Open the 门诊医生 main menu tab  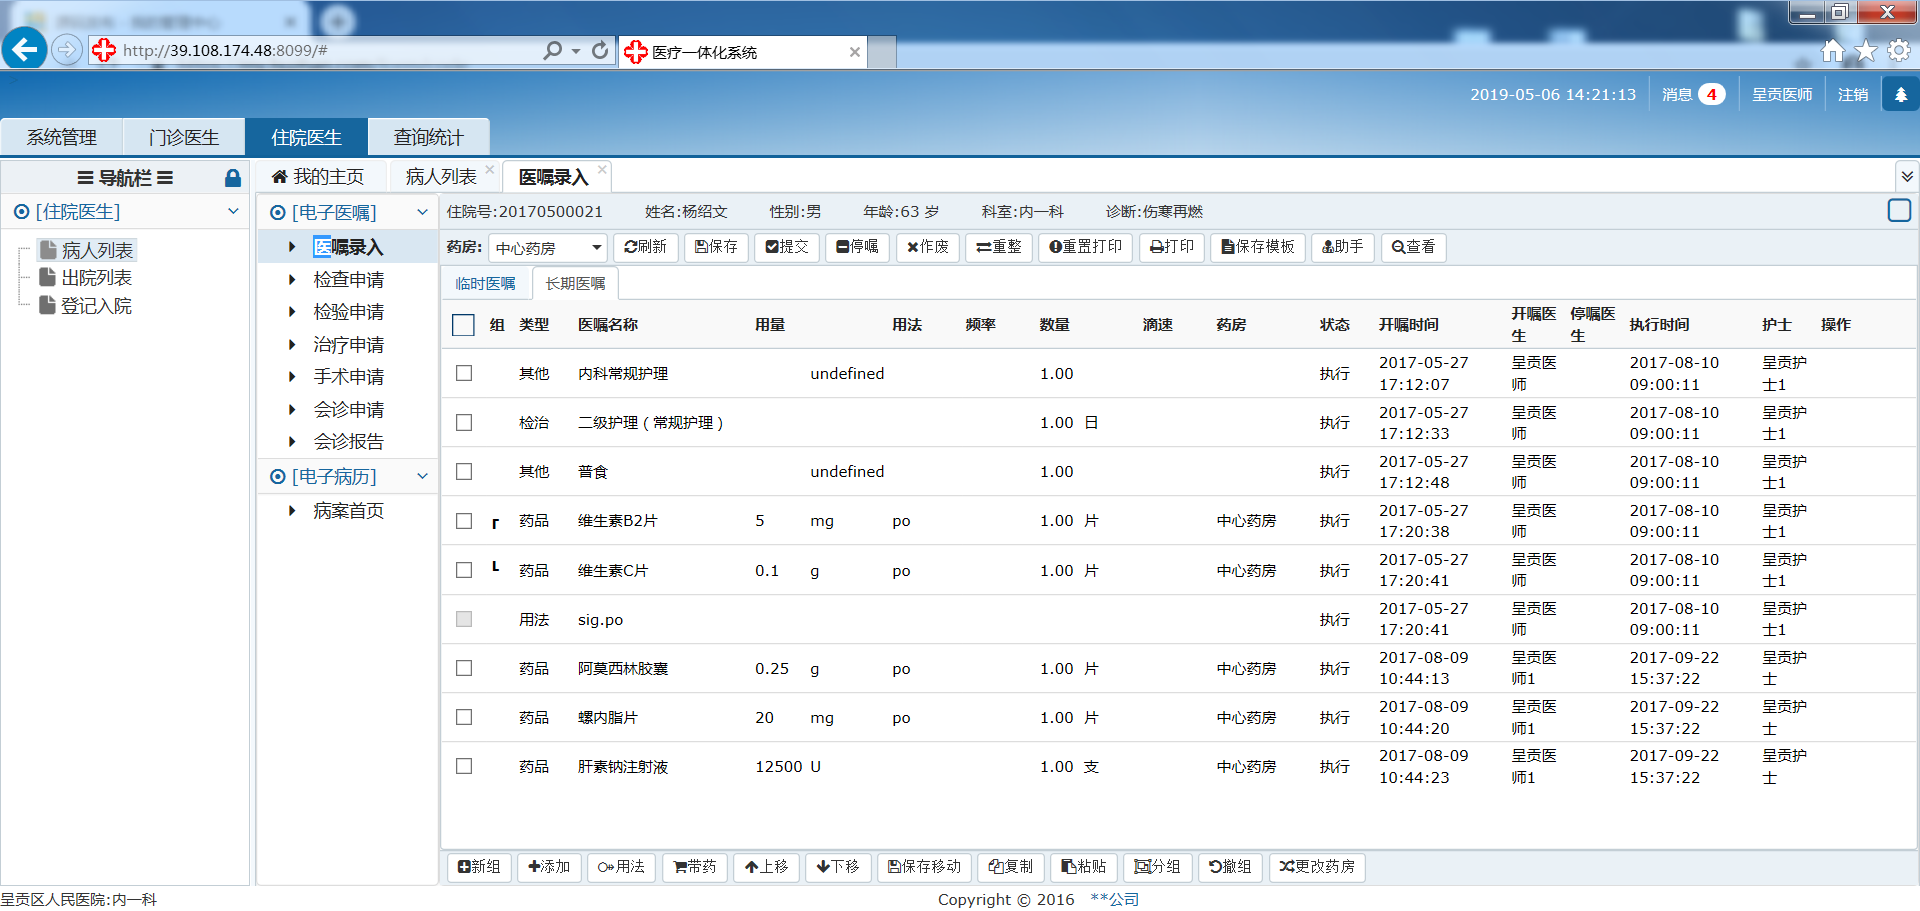click(184, 137)
